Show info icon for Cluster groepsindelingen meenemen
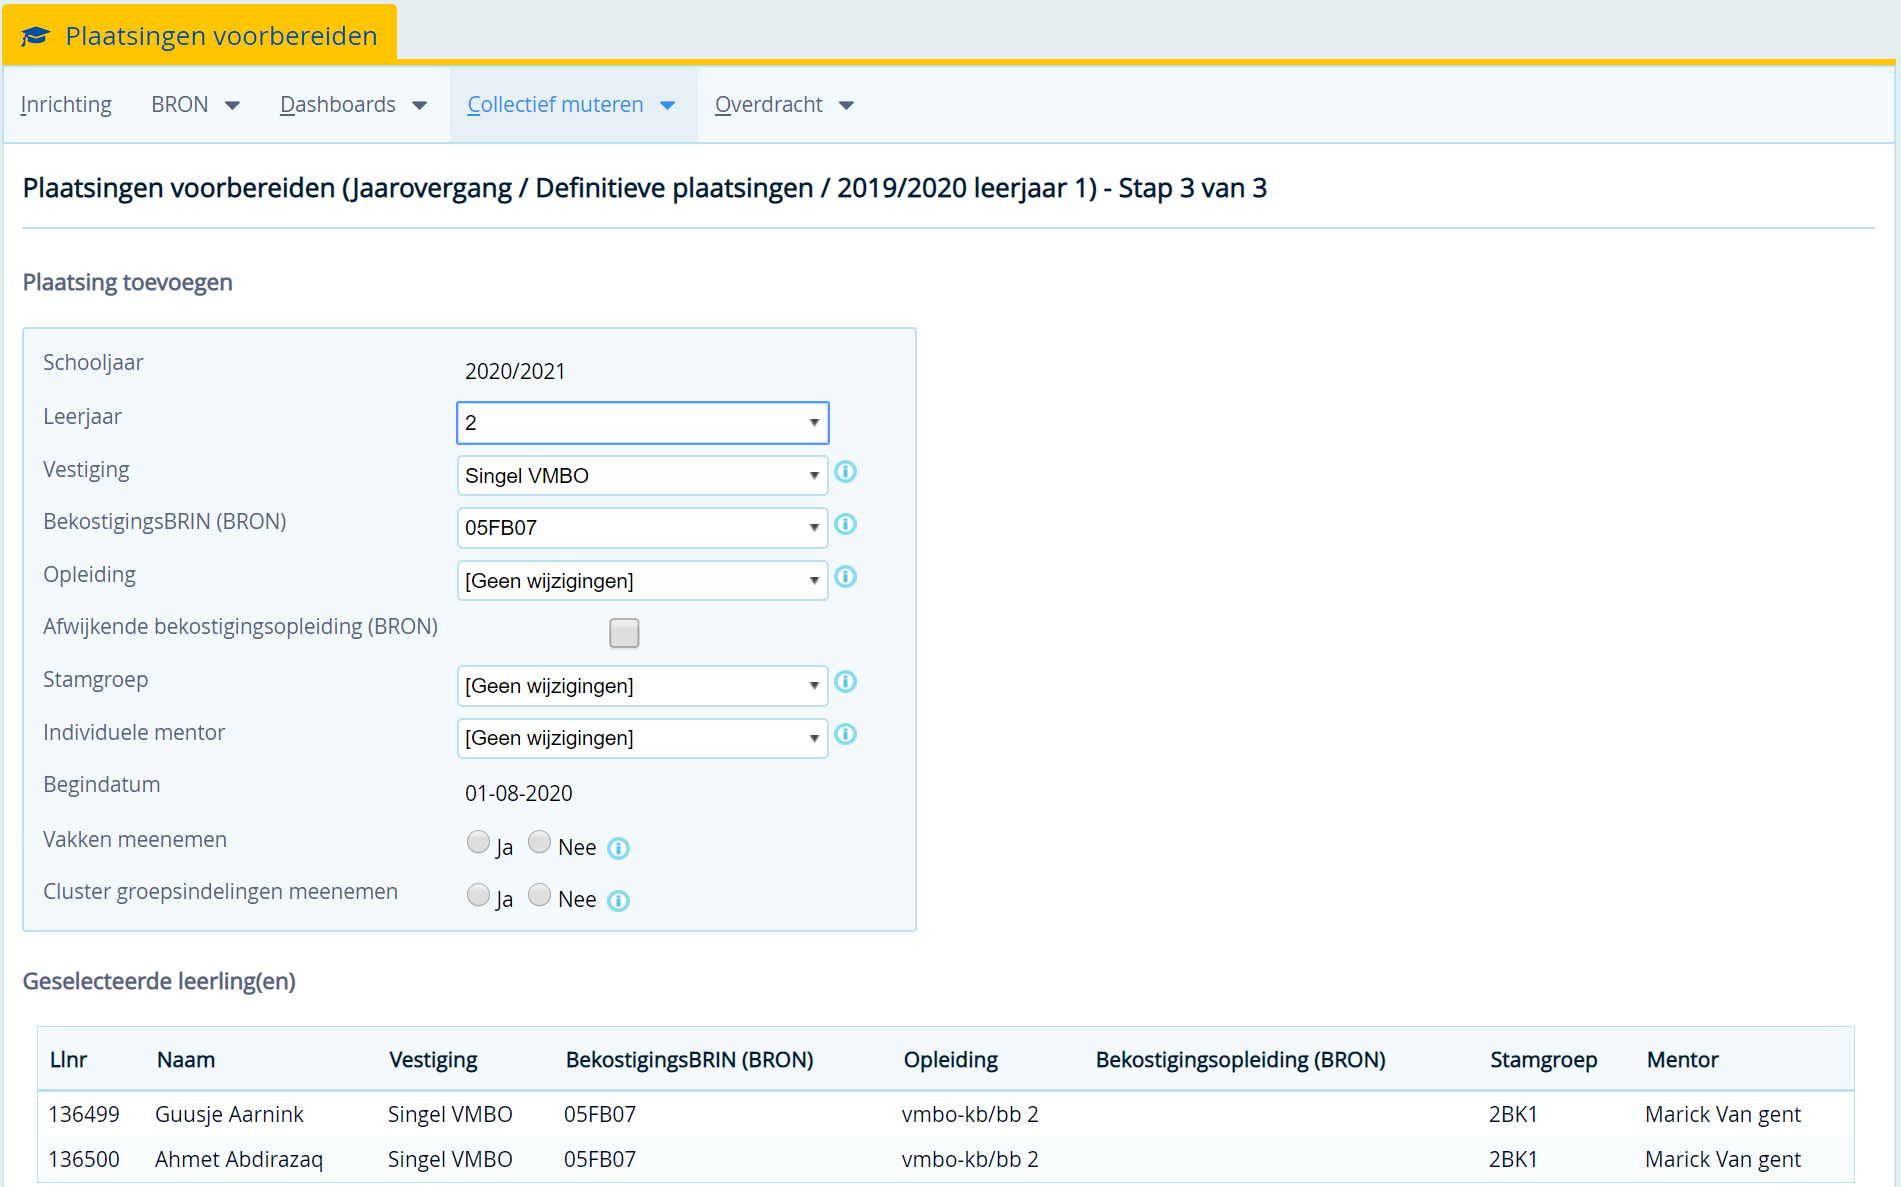Image resolution: width=1901 pixels, height=1187 pixels. point(619,901)
